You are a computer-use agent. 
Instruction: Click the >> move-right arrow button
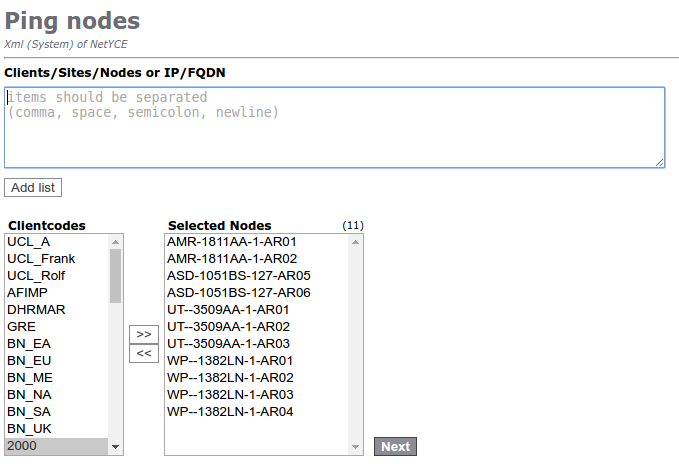click(144, 334)
